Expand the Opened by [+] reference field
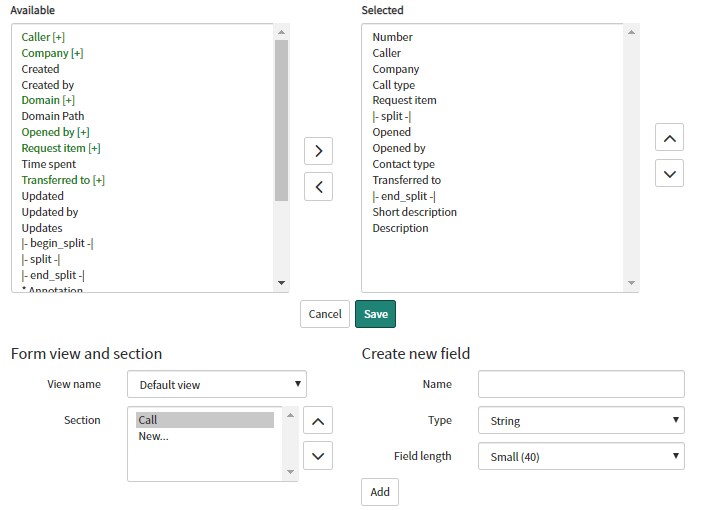 (55, 132)
